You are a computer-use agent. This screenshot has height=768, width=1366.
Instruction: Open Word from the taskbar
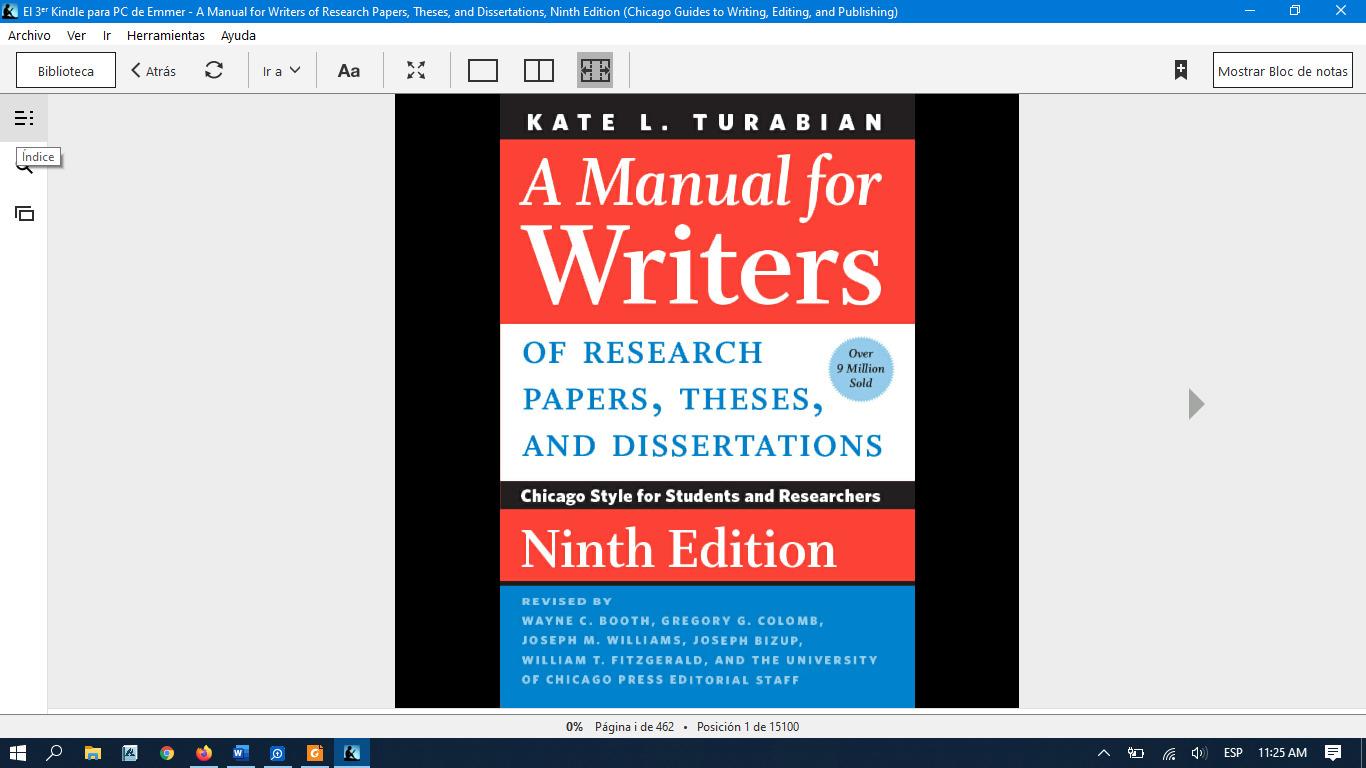(240, 753)
